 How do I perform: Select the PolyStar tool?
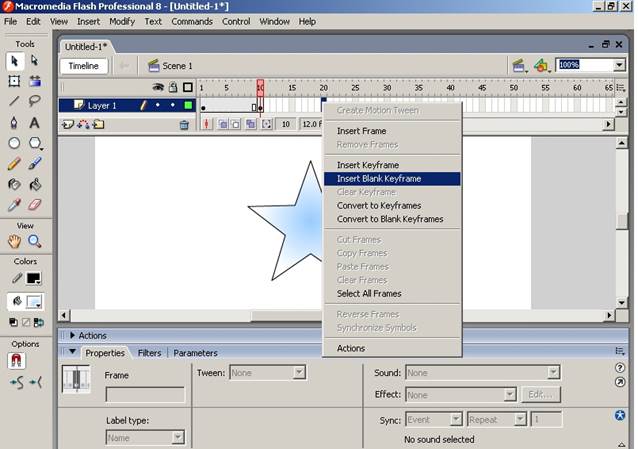coord(35,143)
